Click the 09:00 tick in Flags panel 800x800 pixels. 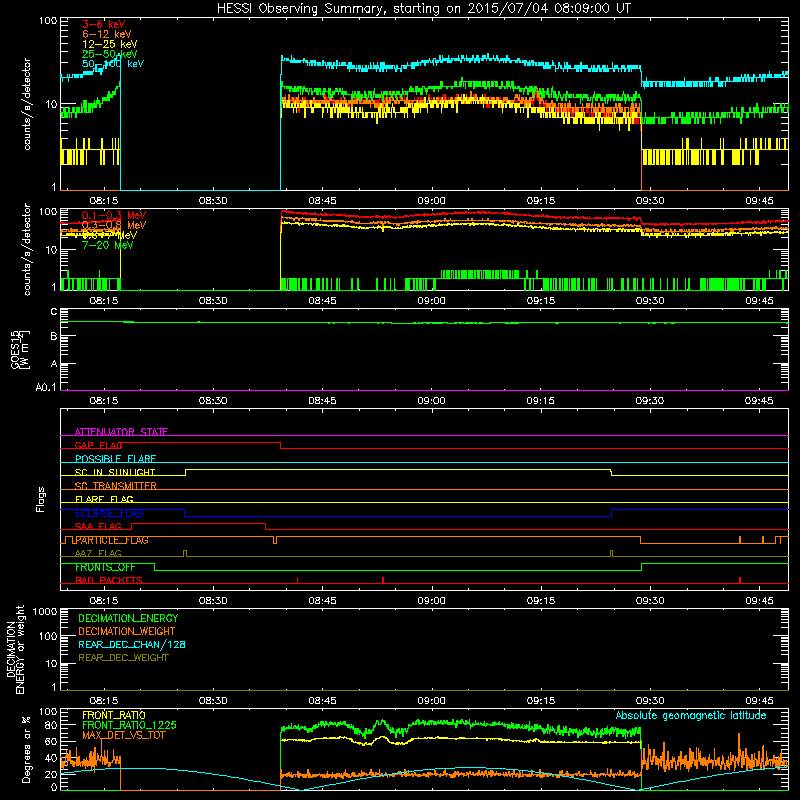click(x=432, y=601)
